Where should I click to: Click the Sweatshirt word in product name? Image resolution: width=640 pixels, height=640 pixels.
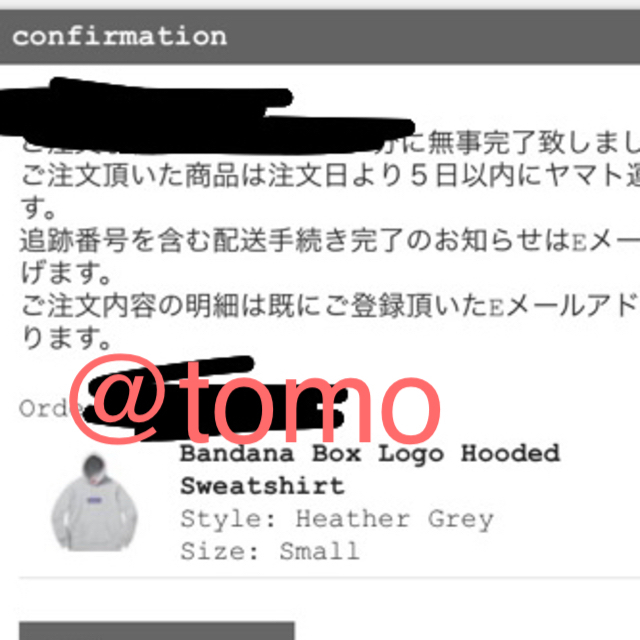point(262,486)
